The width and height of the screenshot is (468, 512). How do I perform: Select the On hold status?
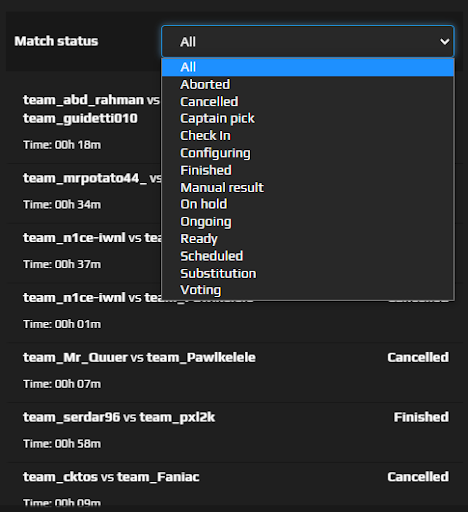click(308, 204)
